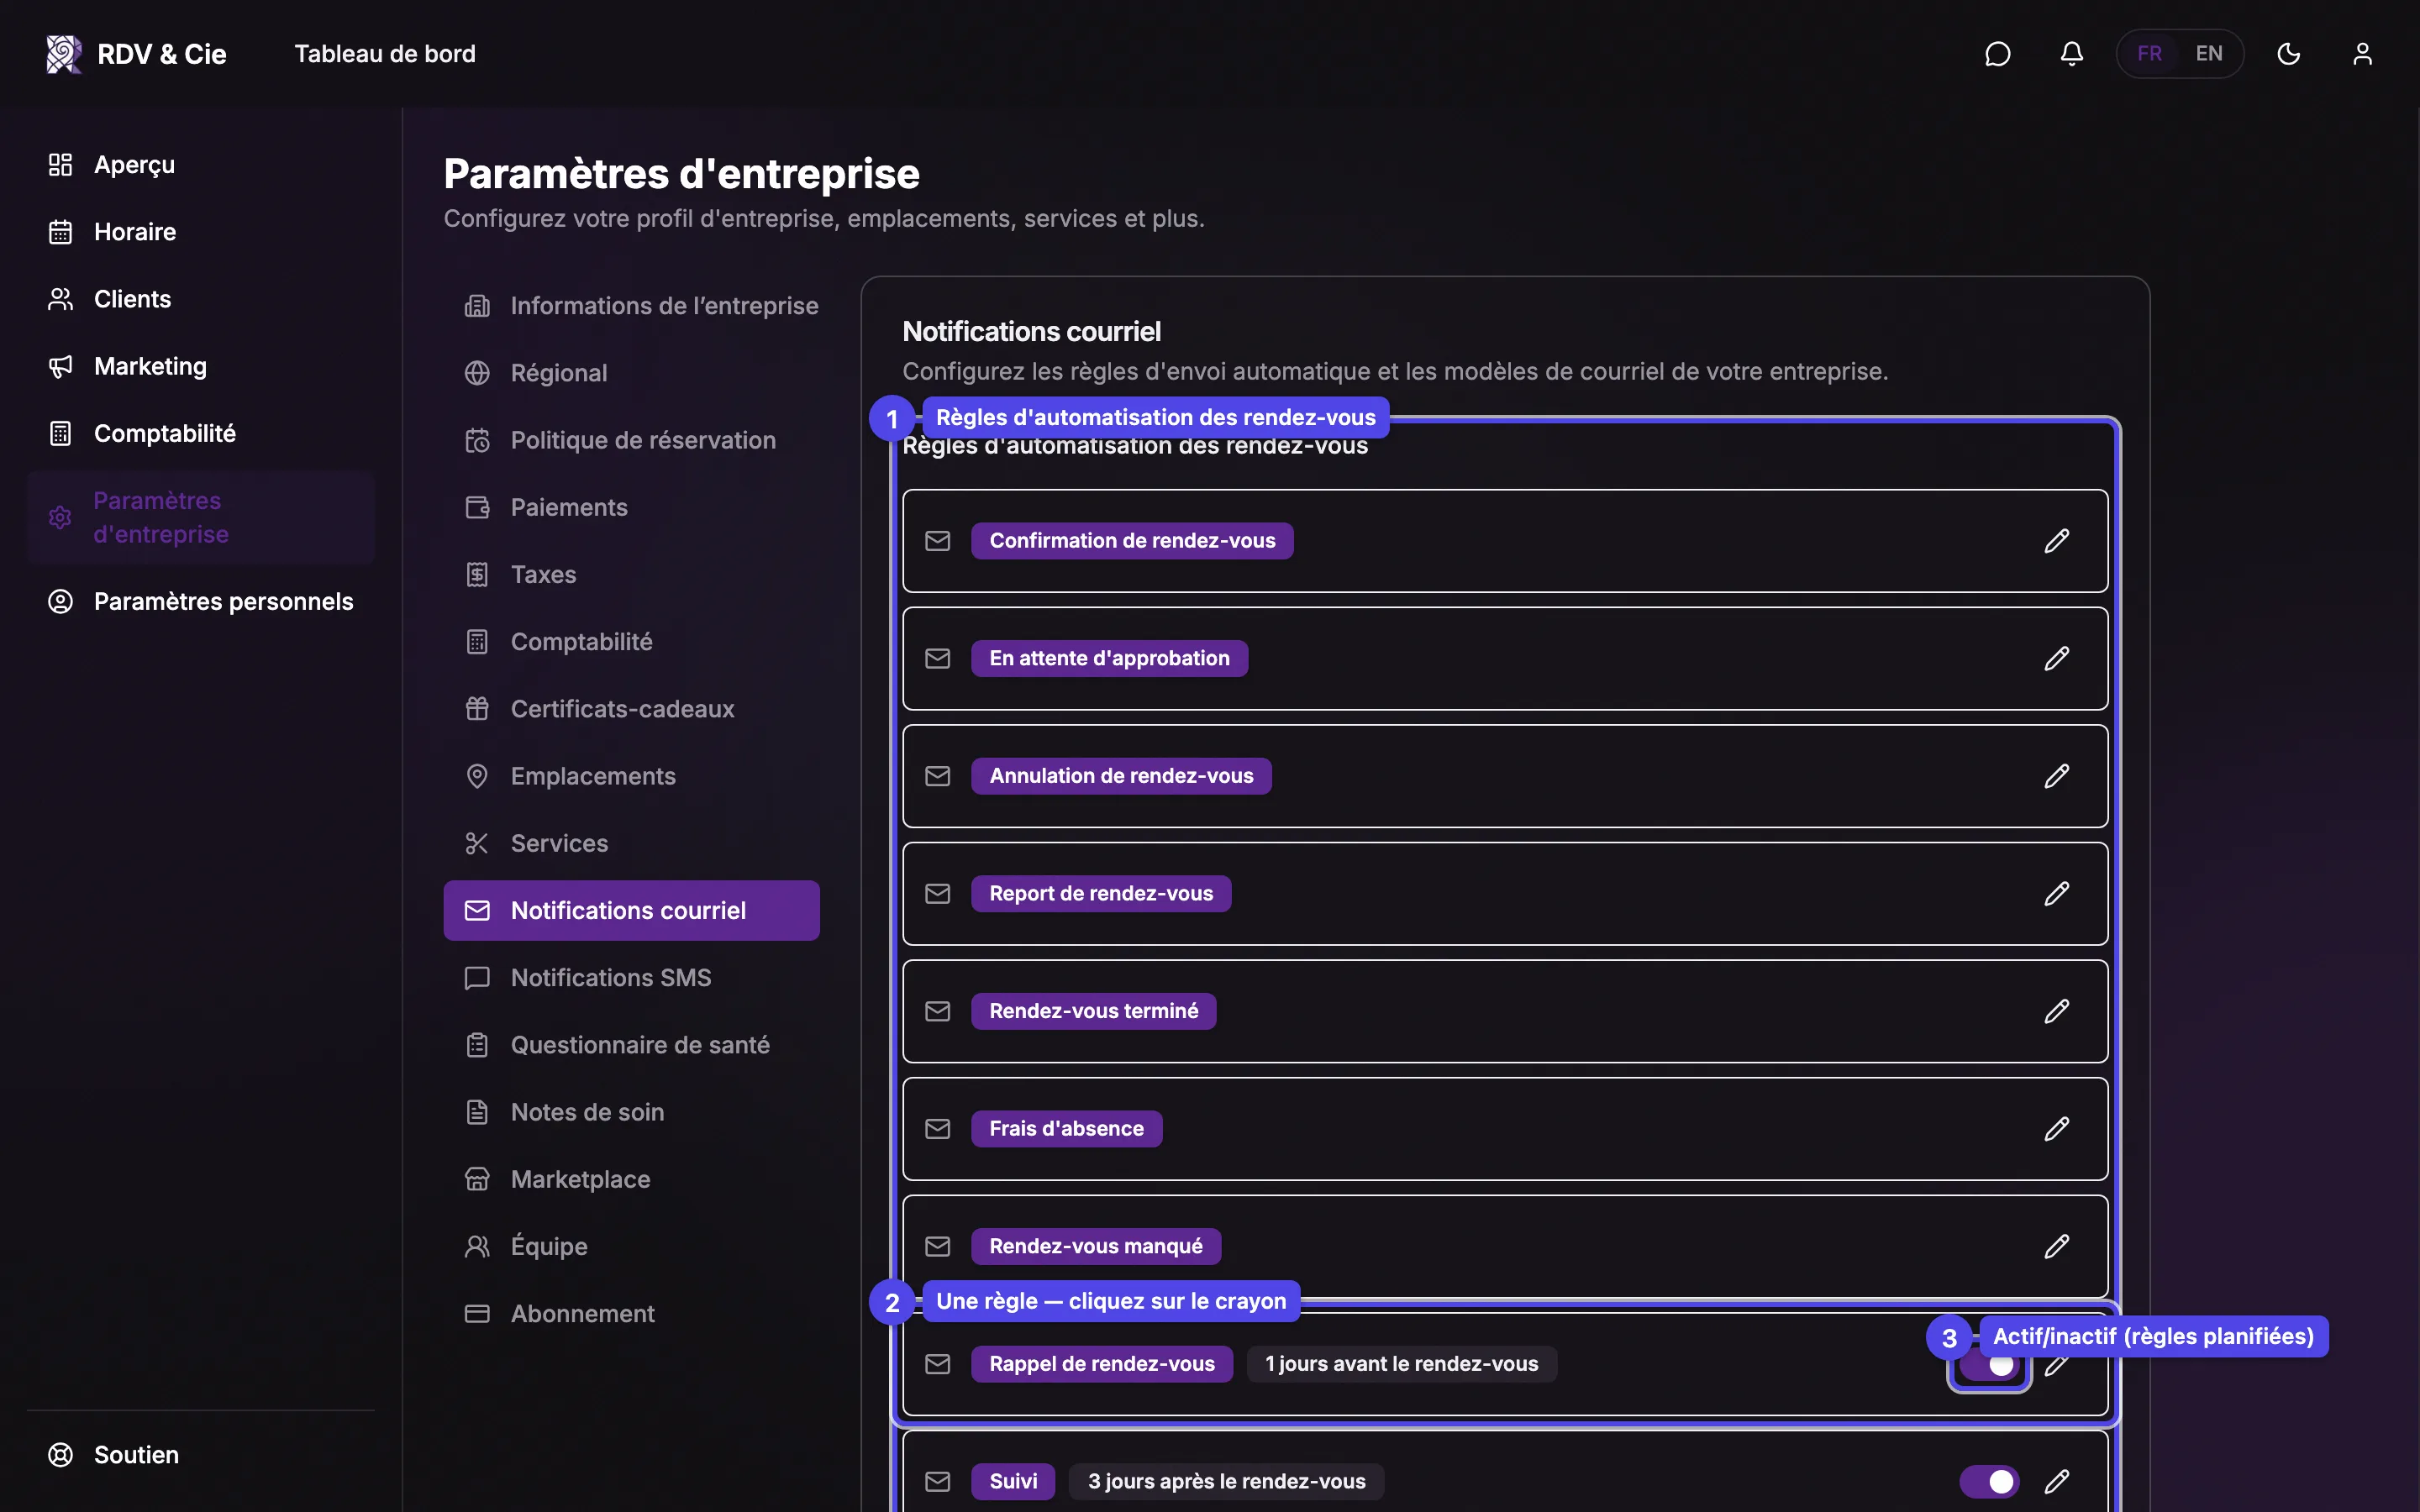Click envelope icon of Suivi row
The image size is (2420, 1512).
click(937, 1481)
